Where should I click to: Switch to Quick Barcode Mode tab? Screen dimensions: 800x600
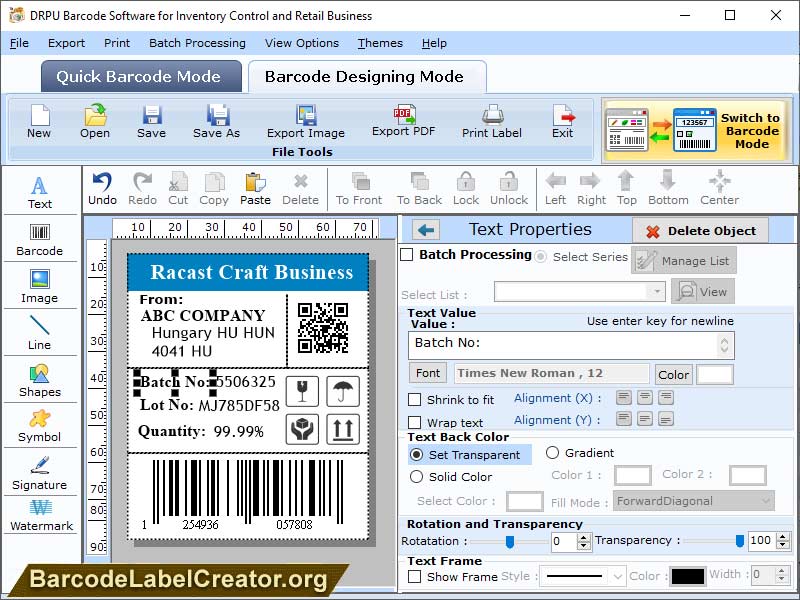(140, 76)
